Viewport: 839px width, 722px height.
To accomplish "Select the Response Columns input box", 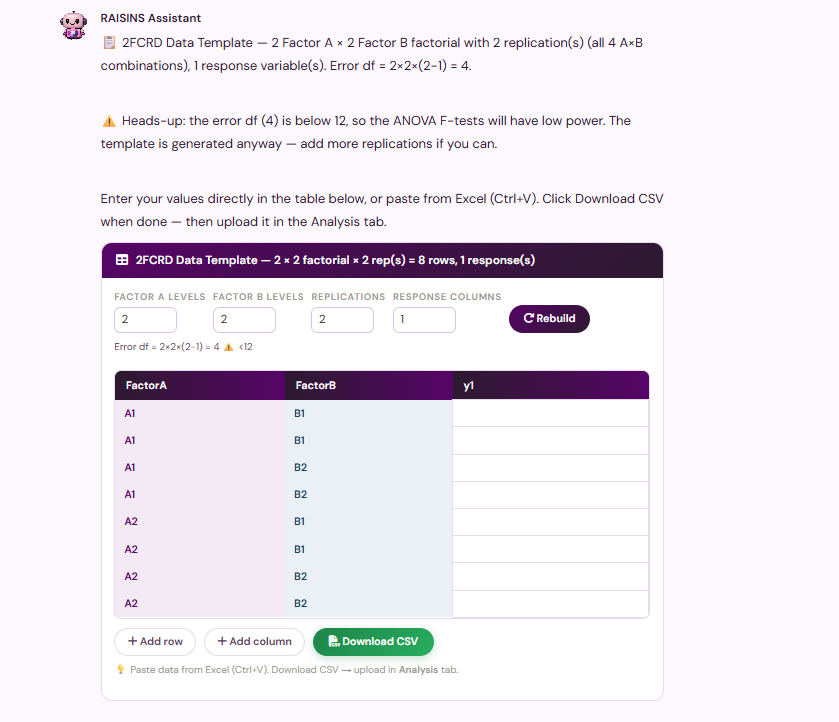I will (424, 320).
